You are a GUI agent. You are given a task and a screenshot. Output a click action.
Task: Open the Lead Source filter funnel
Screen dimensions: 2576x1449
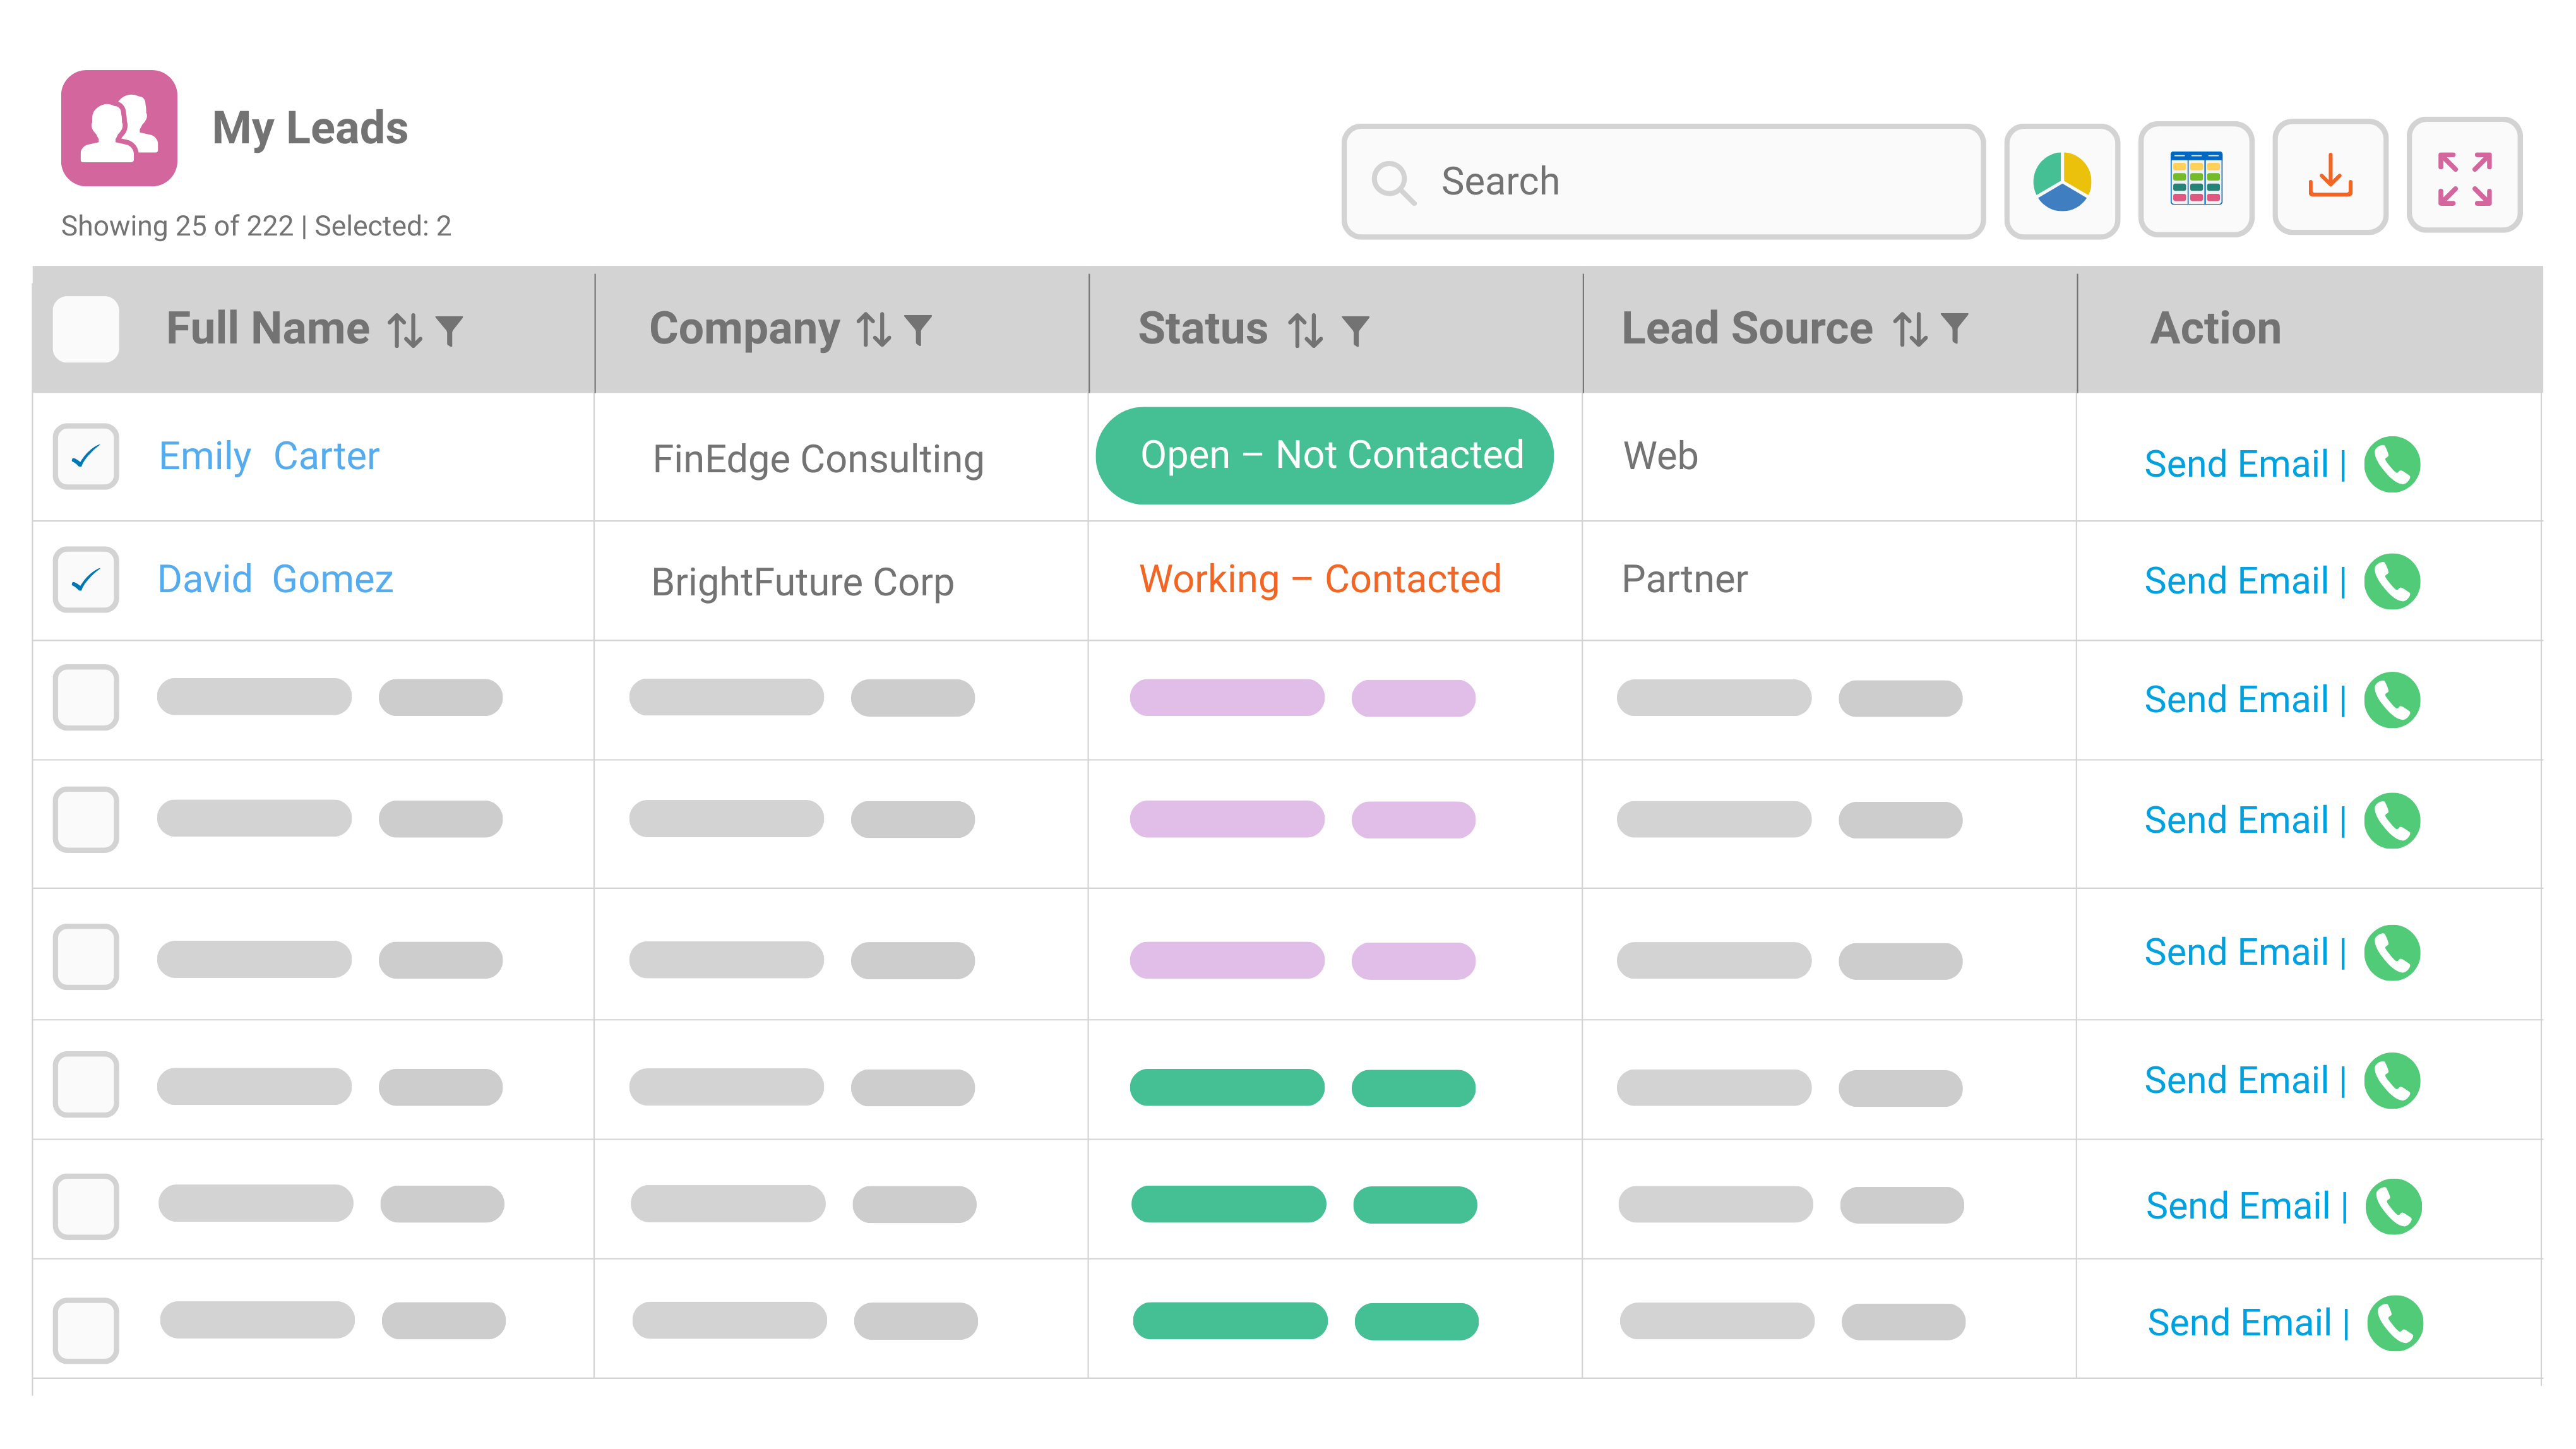(1954, 328)
